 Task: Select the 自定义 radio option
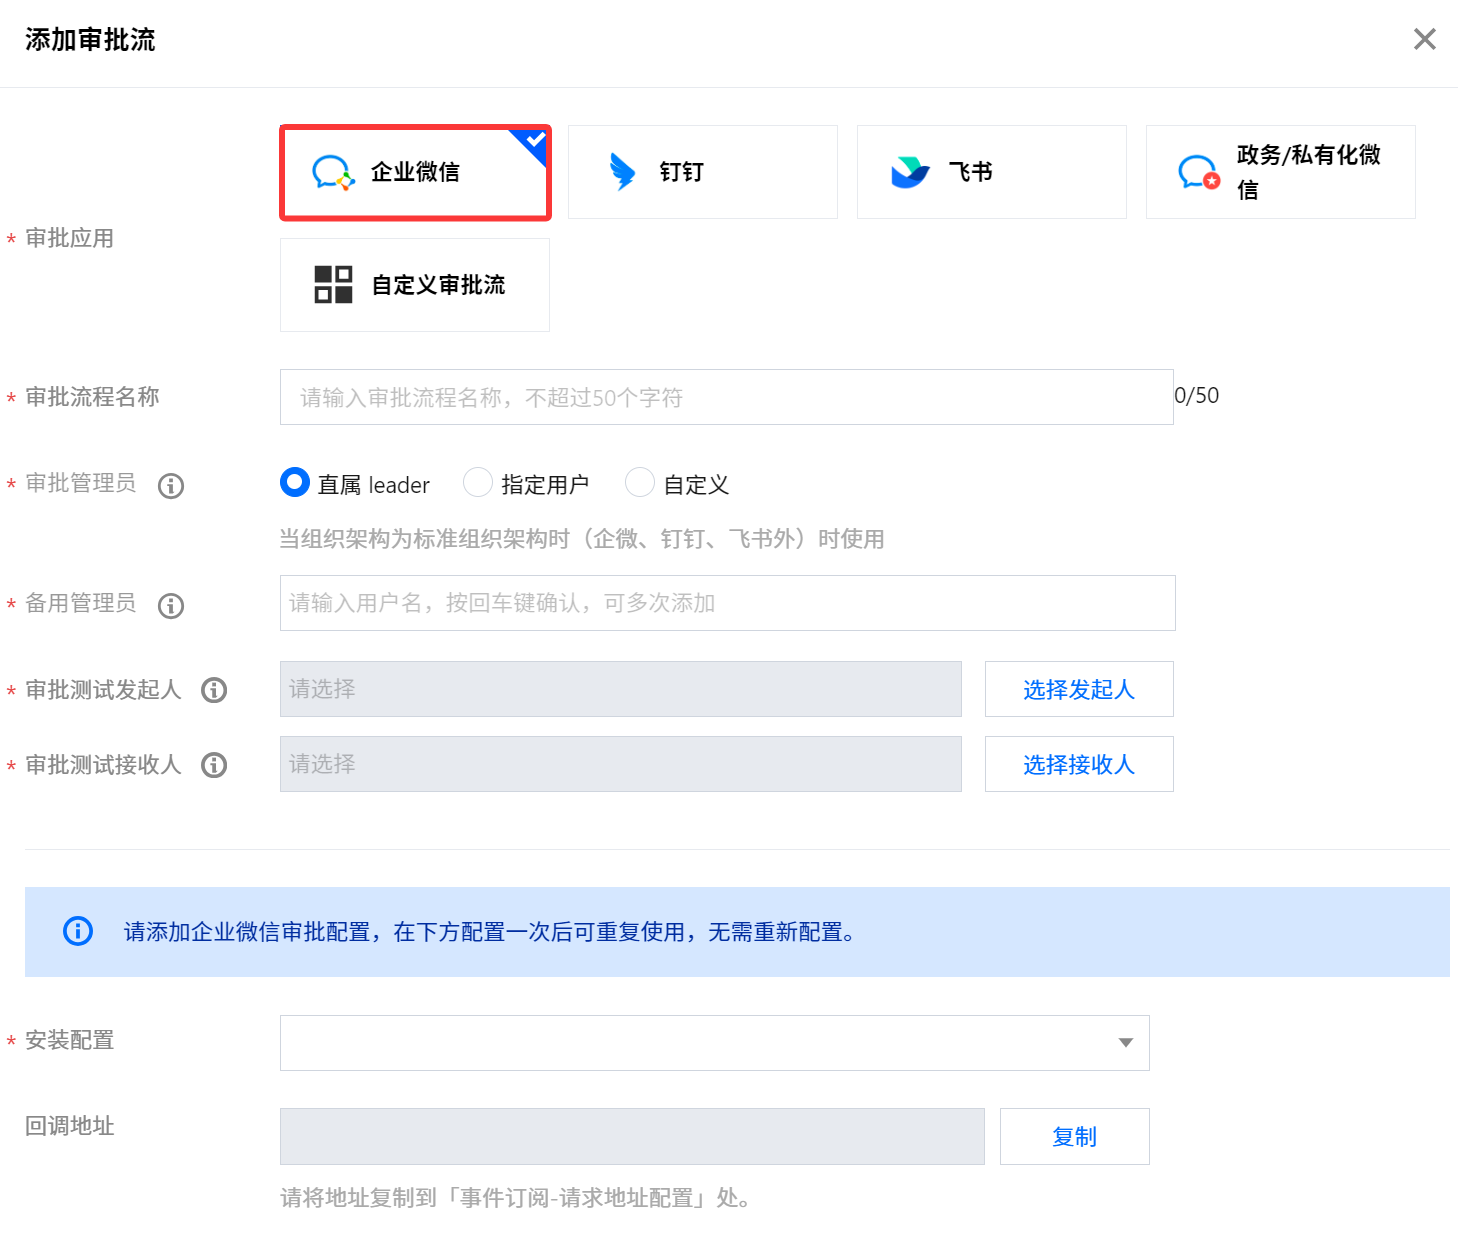tap(640, 483)
